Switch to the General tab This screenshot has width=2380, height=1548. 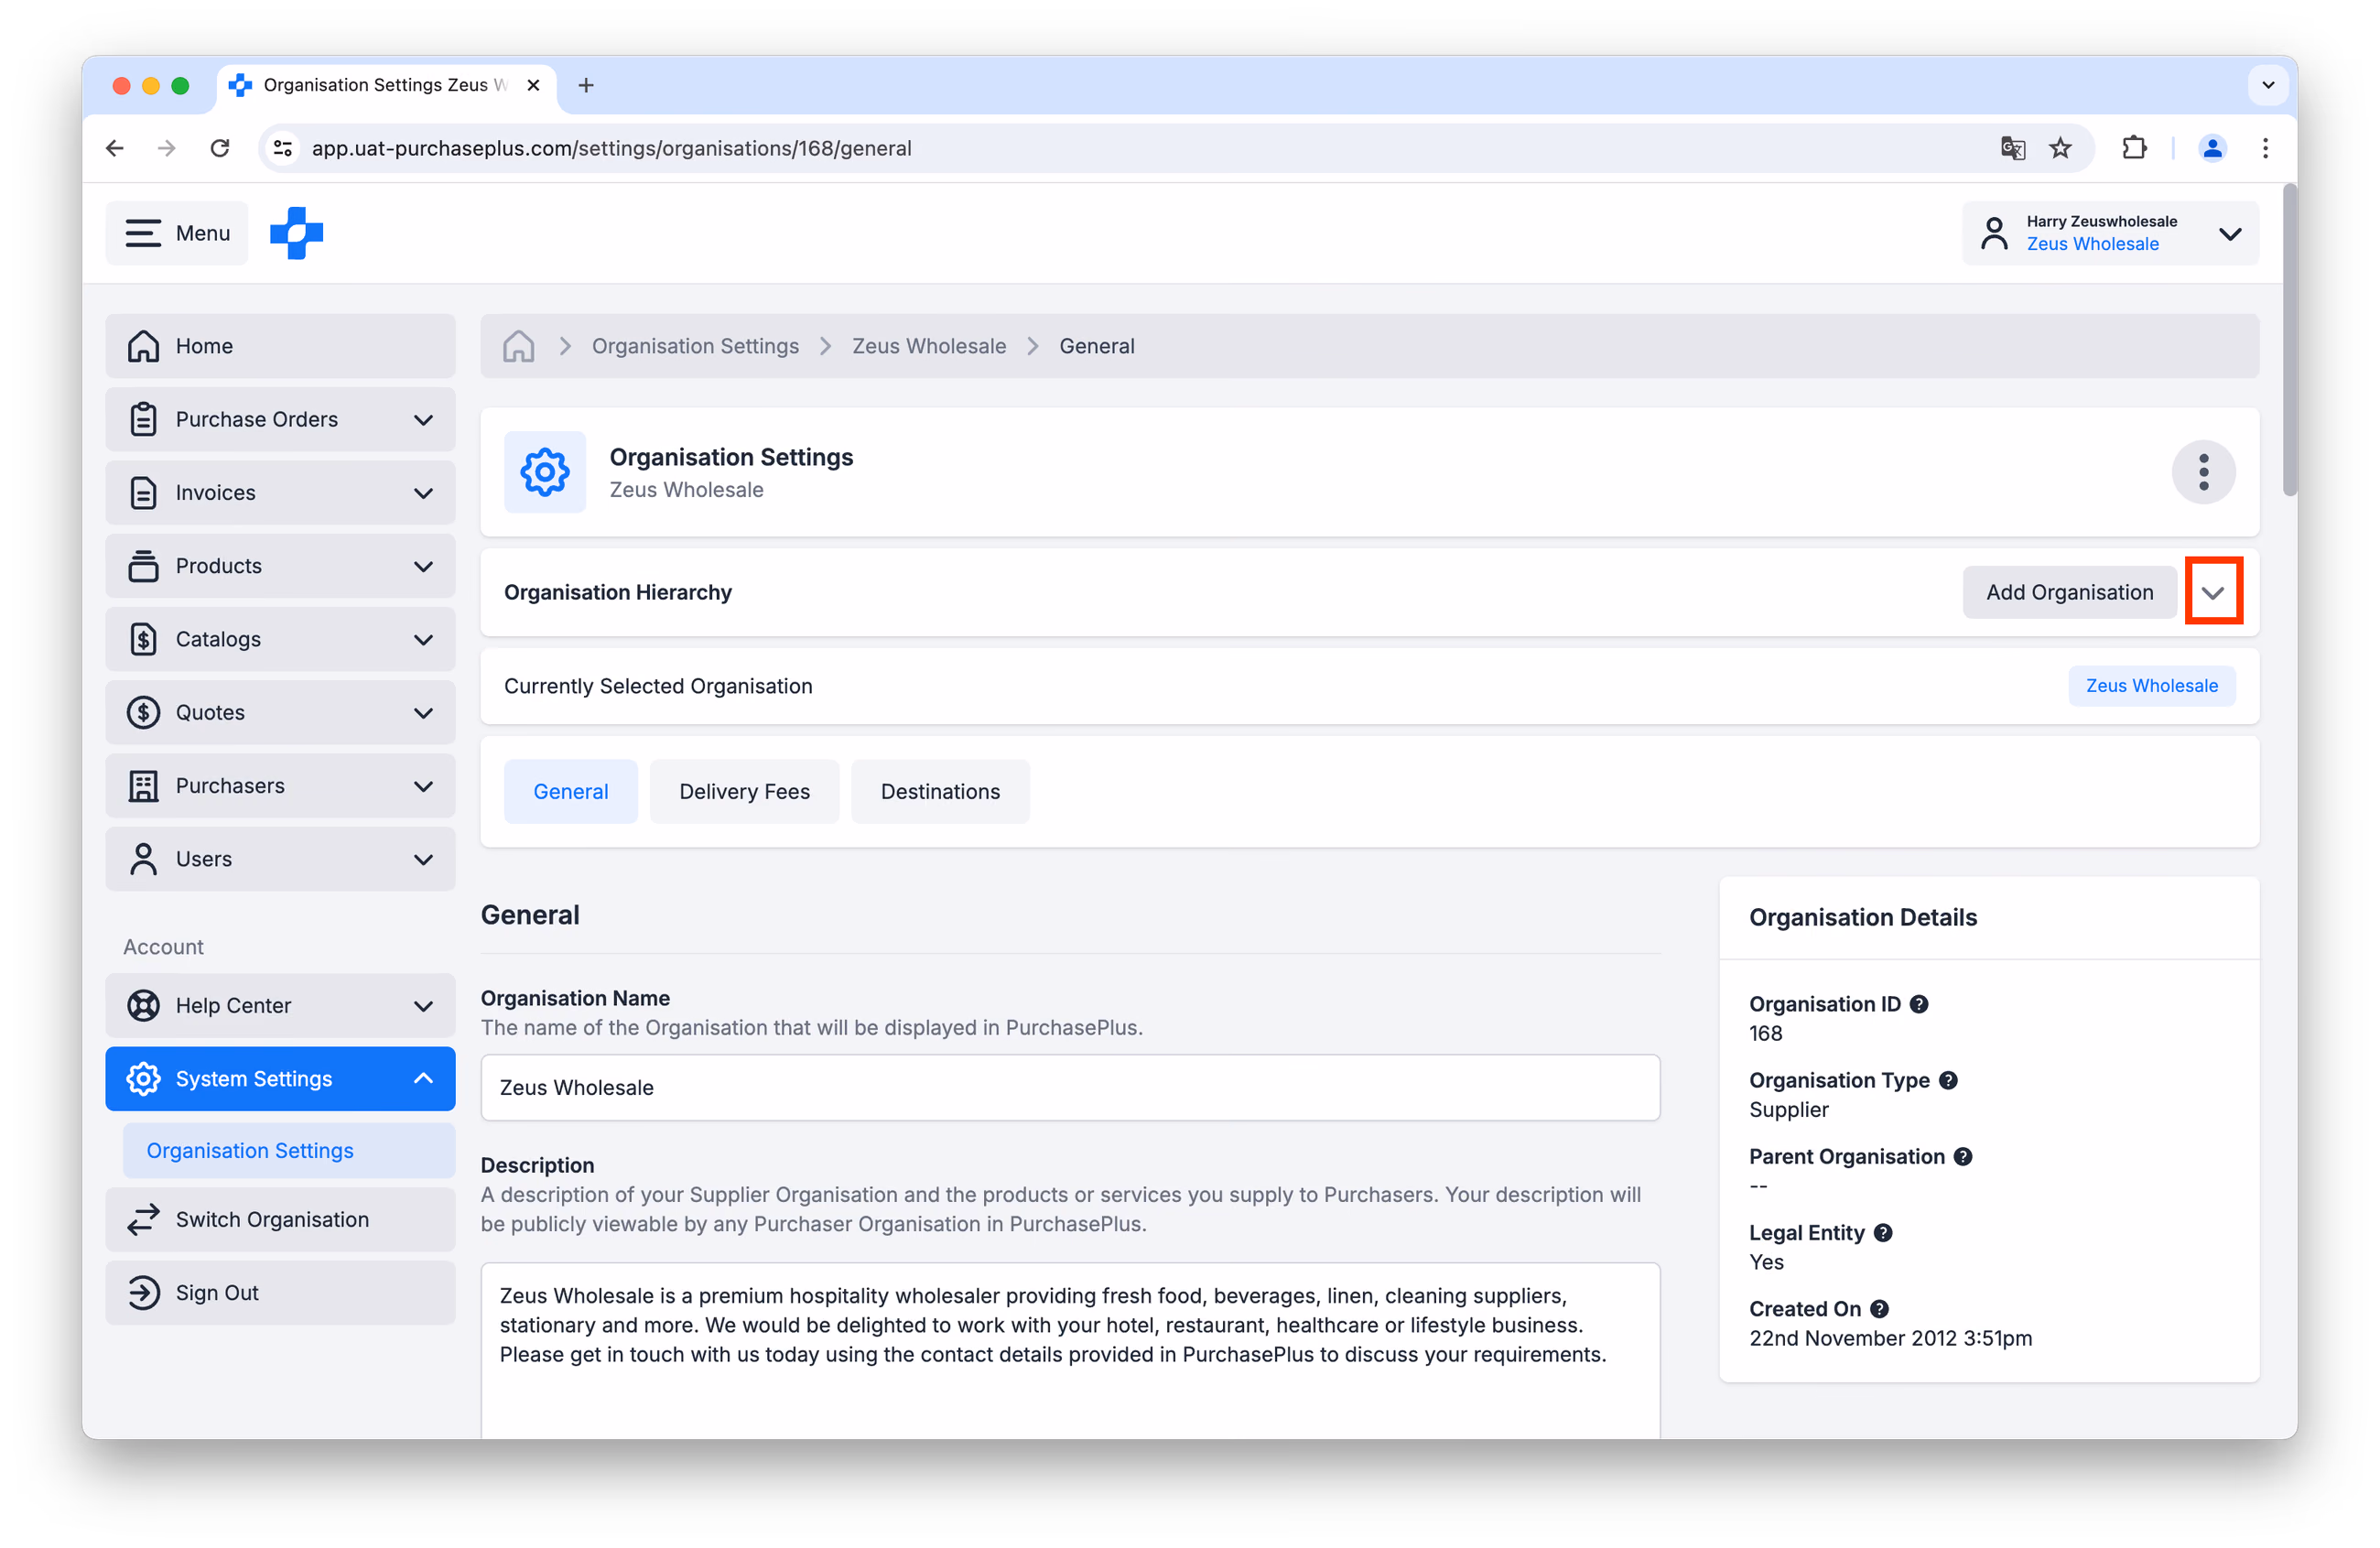(x=570, y=792)
